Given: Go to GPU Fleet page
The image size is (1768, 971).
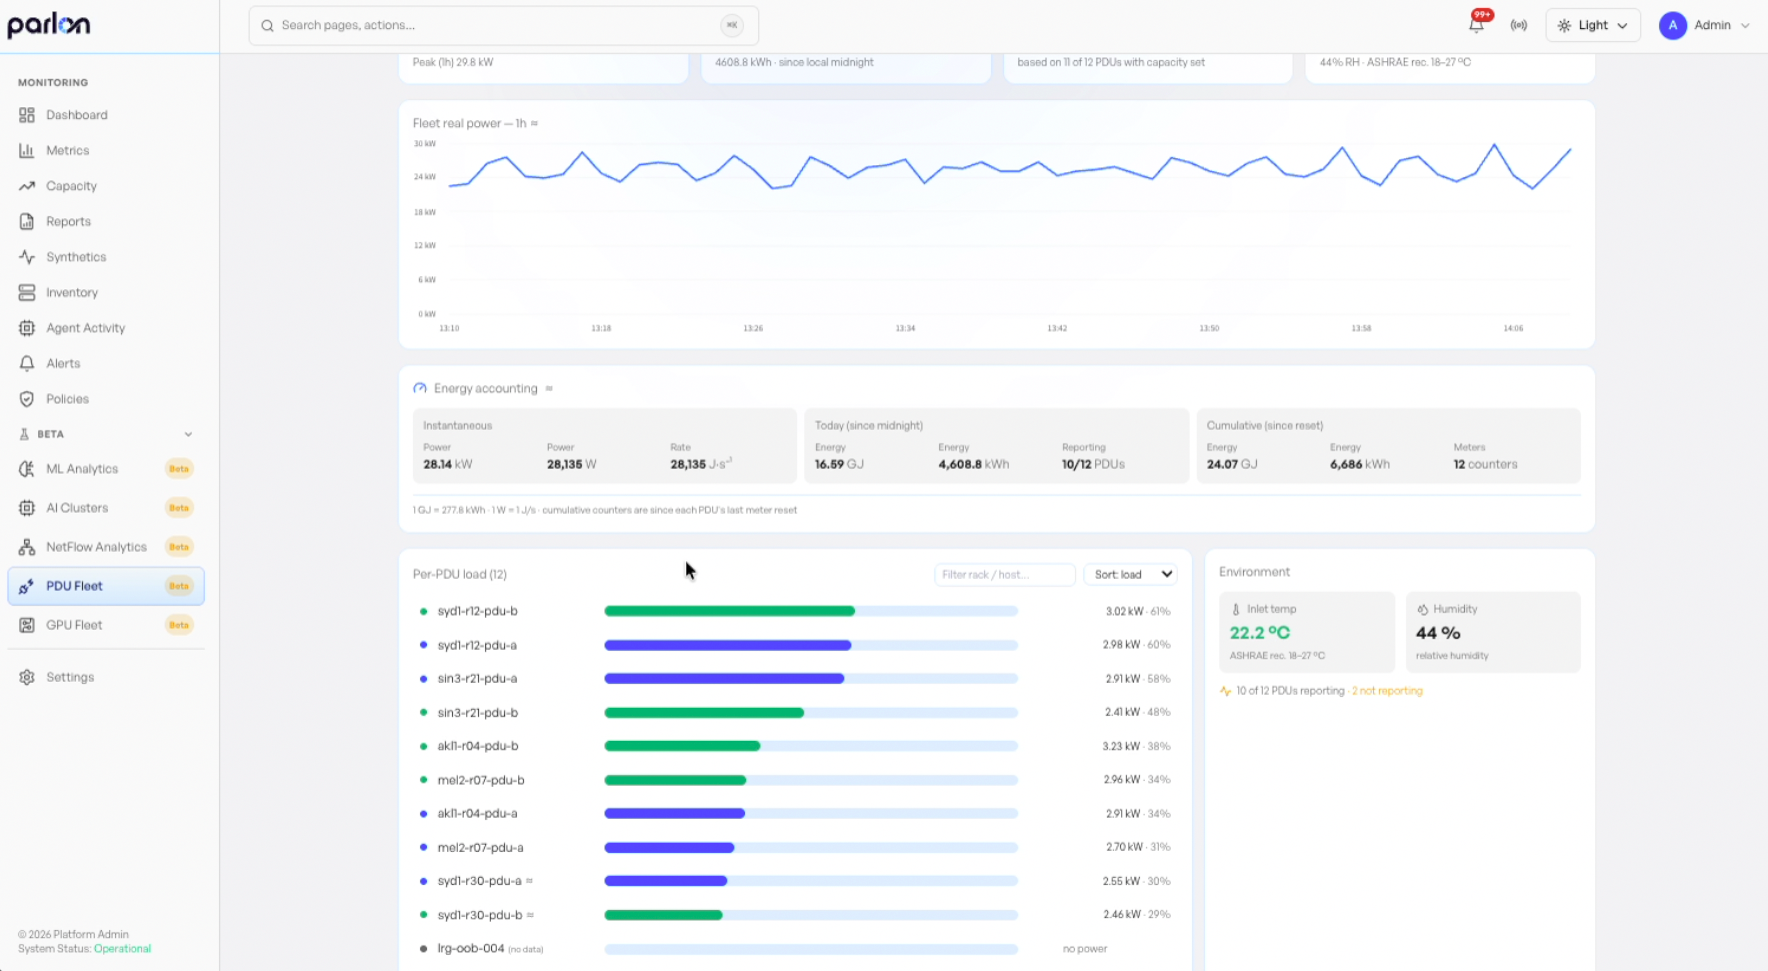Looking at the screenshot, I should pos(74,625).
